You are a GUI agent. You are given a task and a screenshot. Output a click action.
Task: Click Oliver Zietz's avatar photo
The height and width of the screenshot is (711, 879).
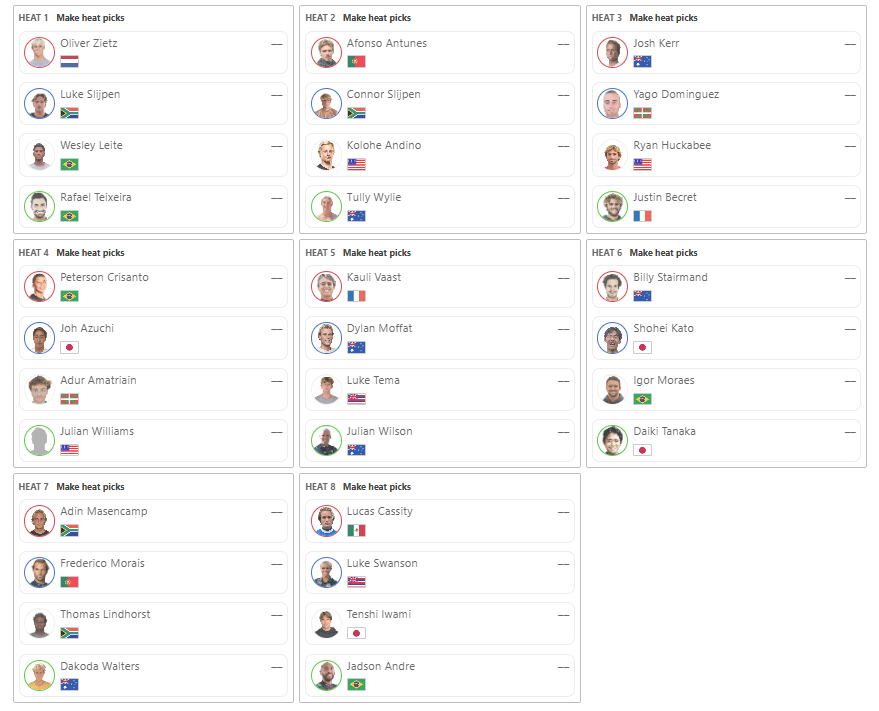(x=39, y=53)
